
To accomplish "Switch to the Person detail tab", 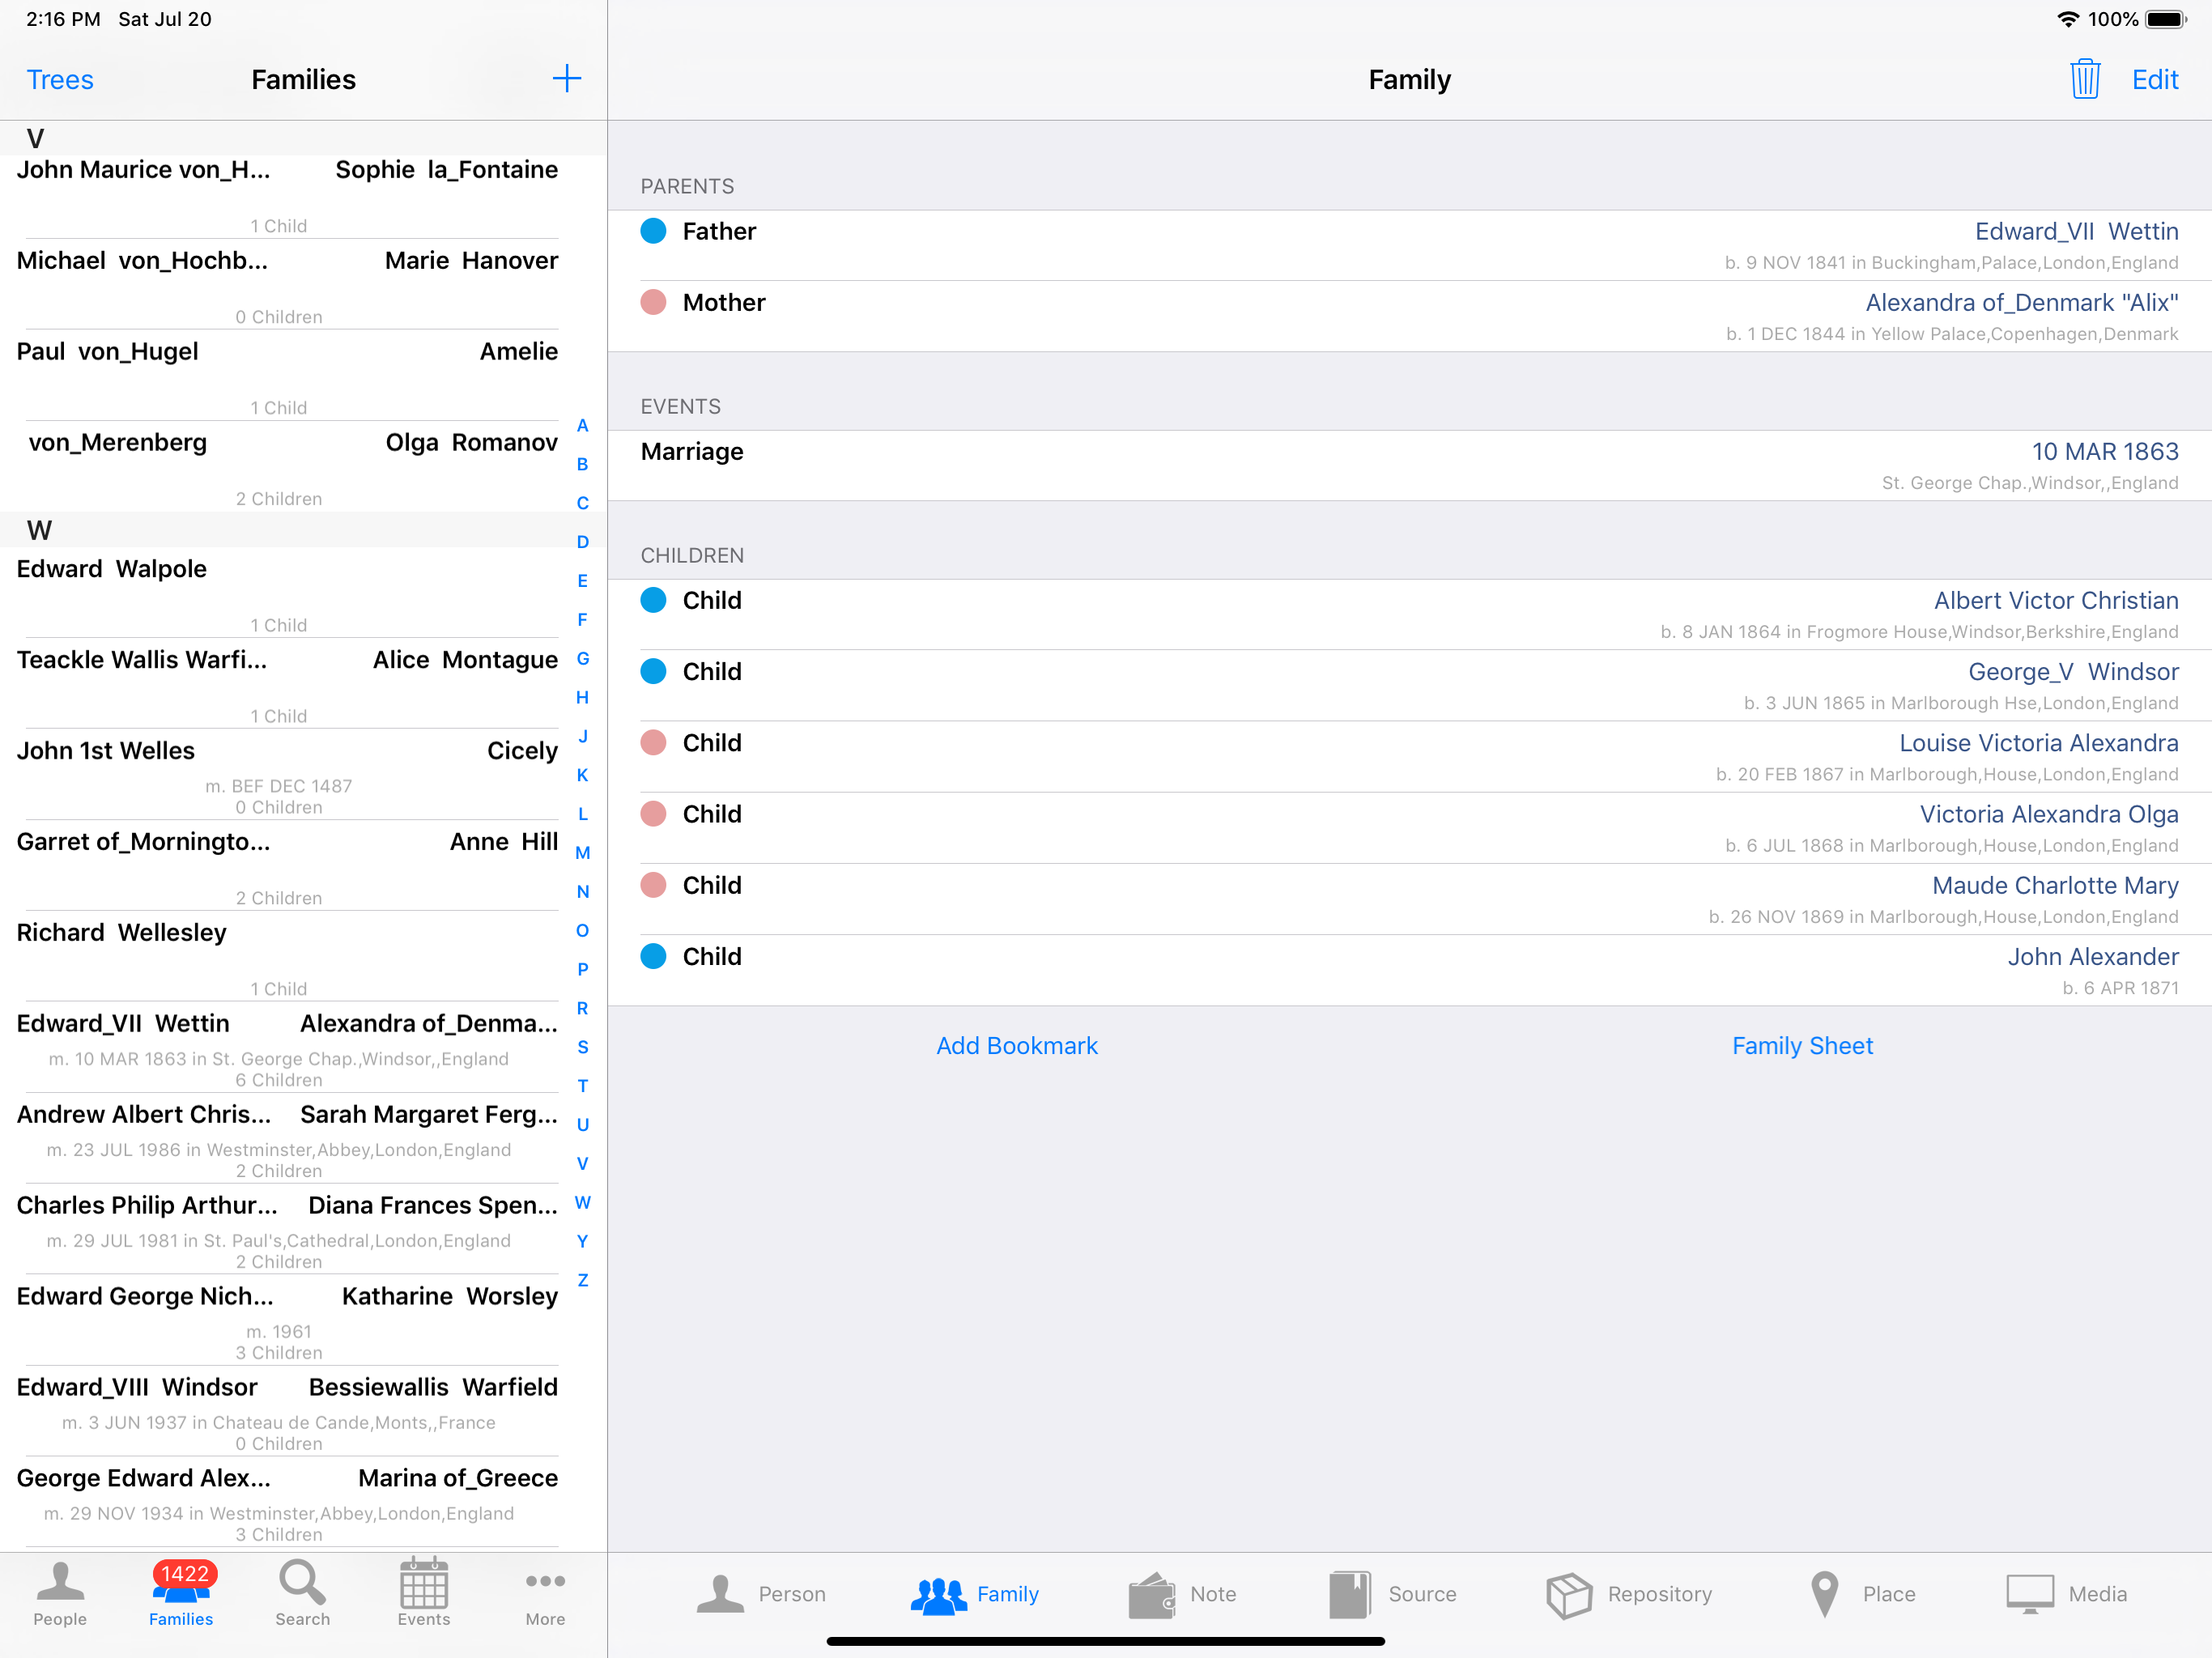I will click(761, 1594).
